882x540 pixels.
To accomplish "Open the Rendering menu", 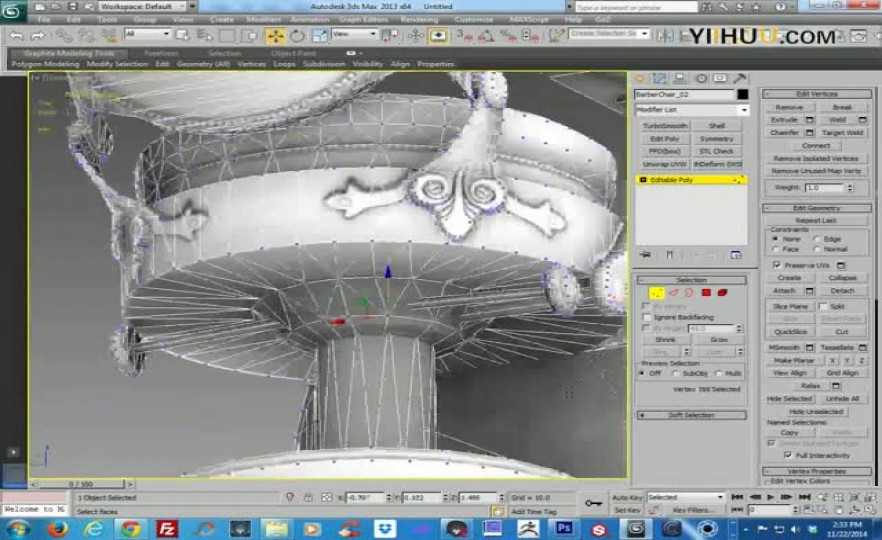I will point(419,19).
